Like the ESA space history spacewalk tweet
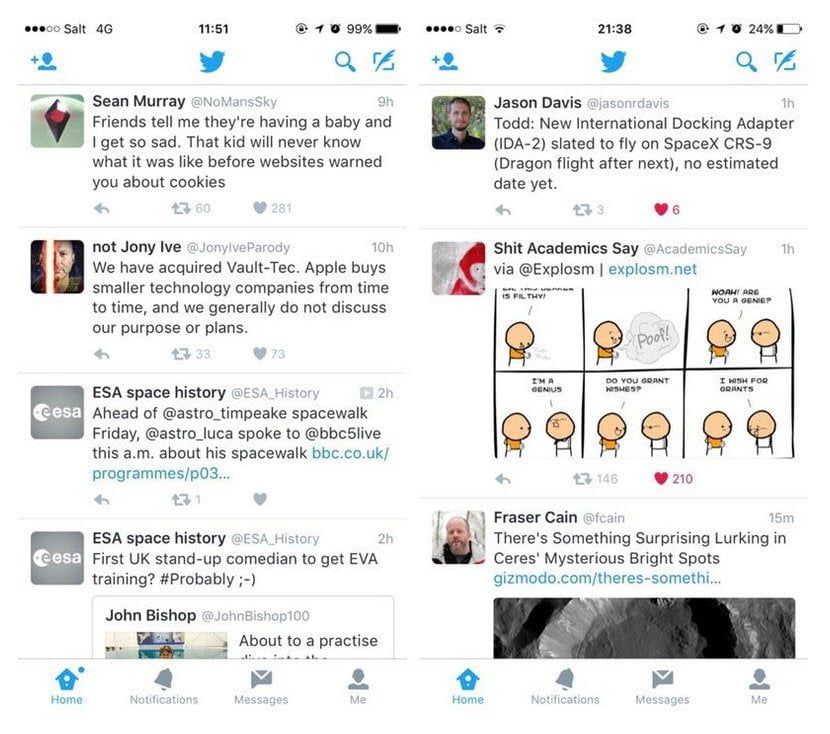 coord(260,499)
